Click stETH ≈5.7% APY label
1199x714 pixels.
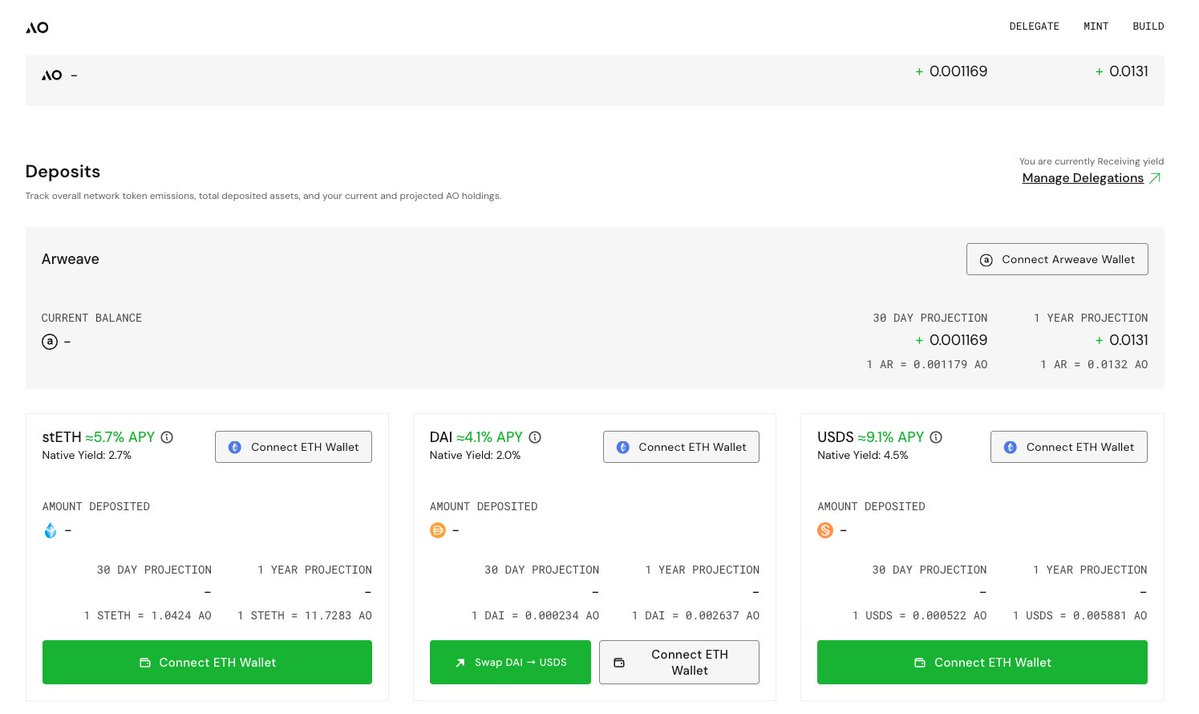pos(99,437)
